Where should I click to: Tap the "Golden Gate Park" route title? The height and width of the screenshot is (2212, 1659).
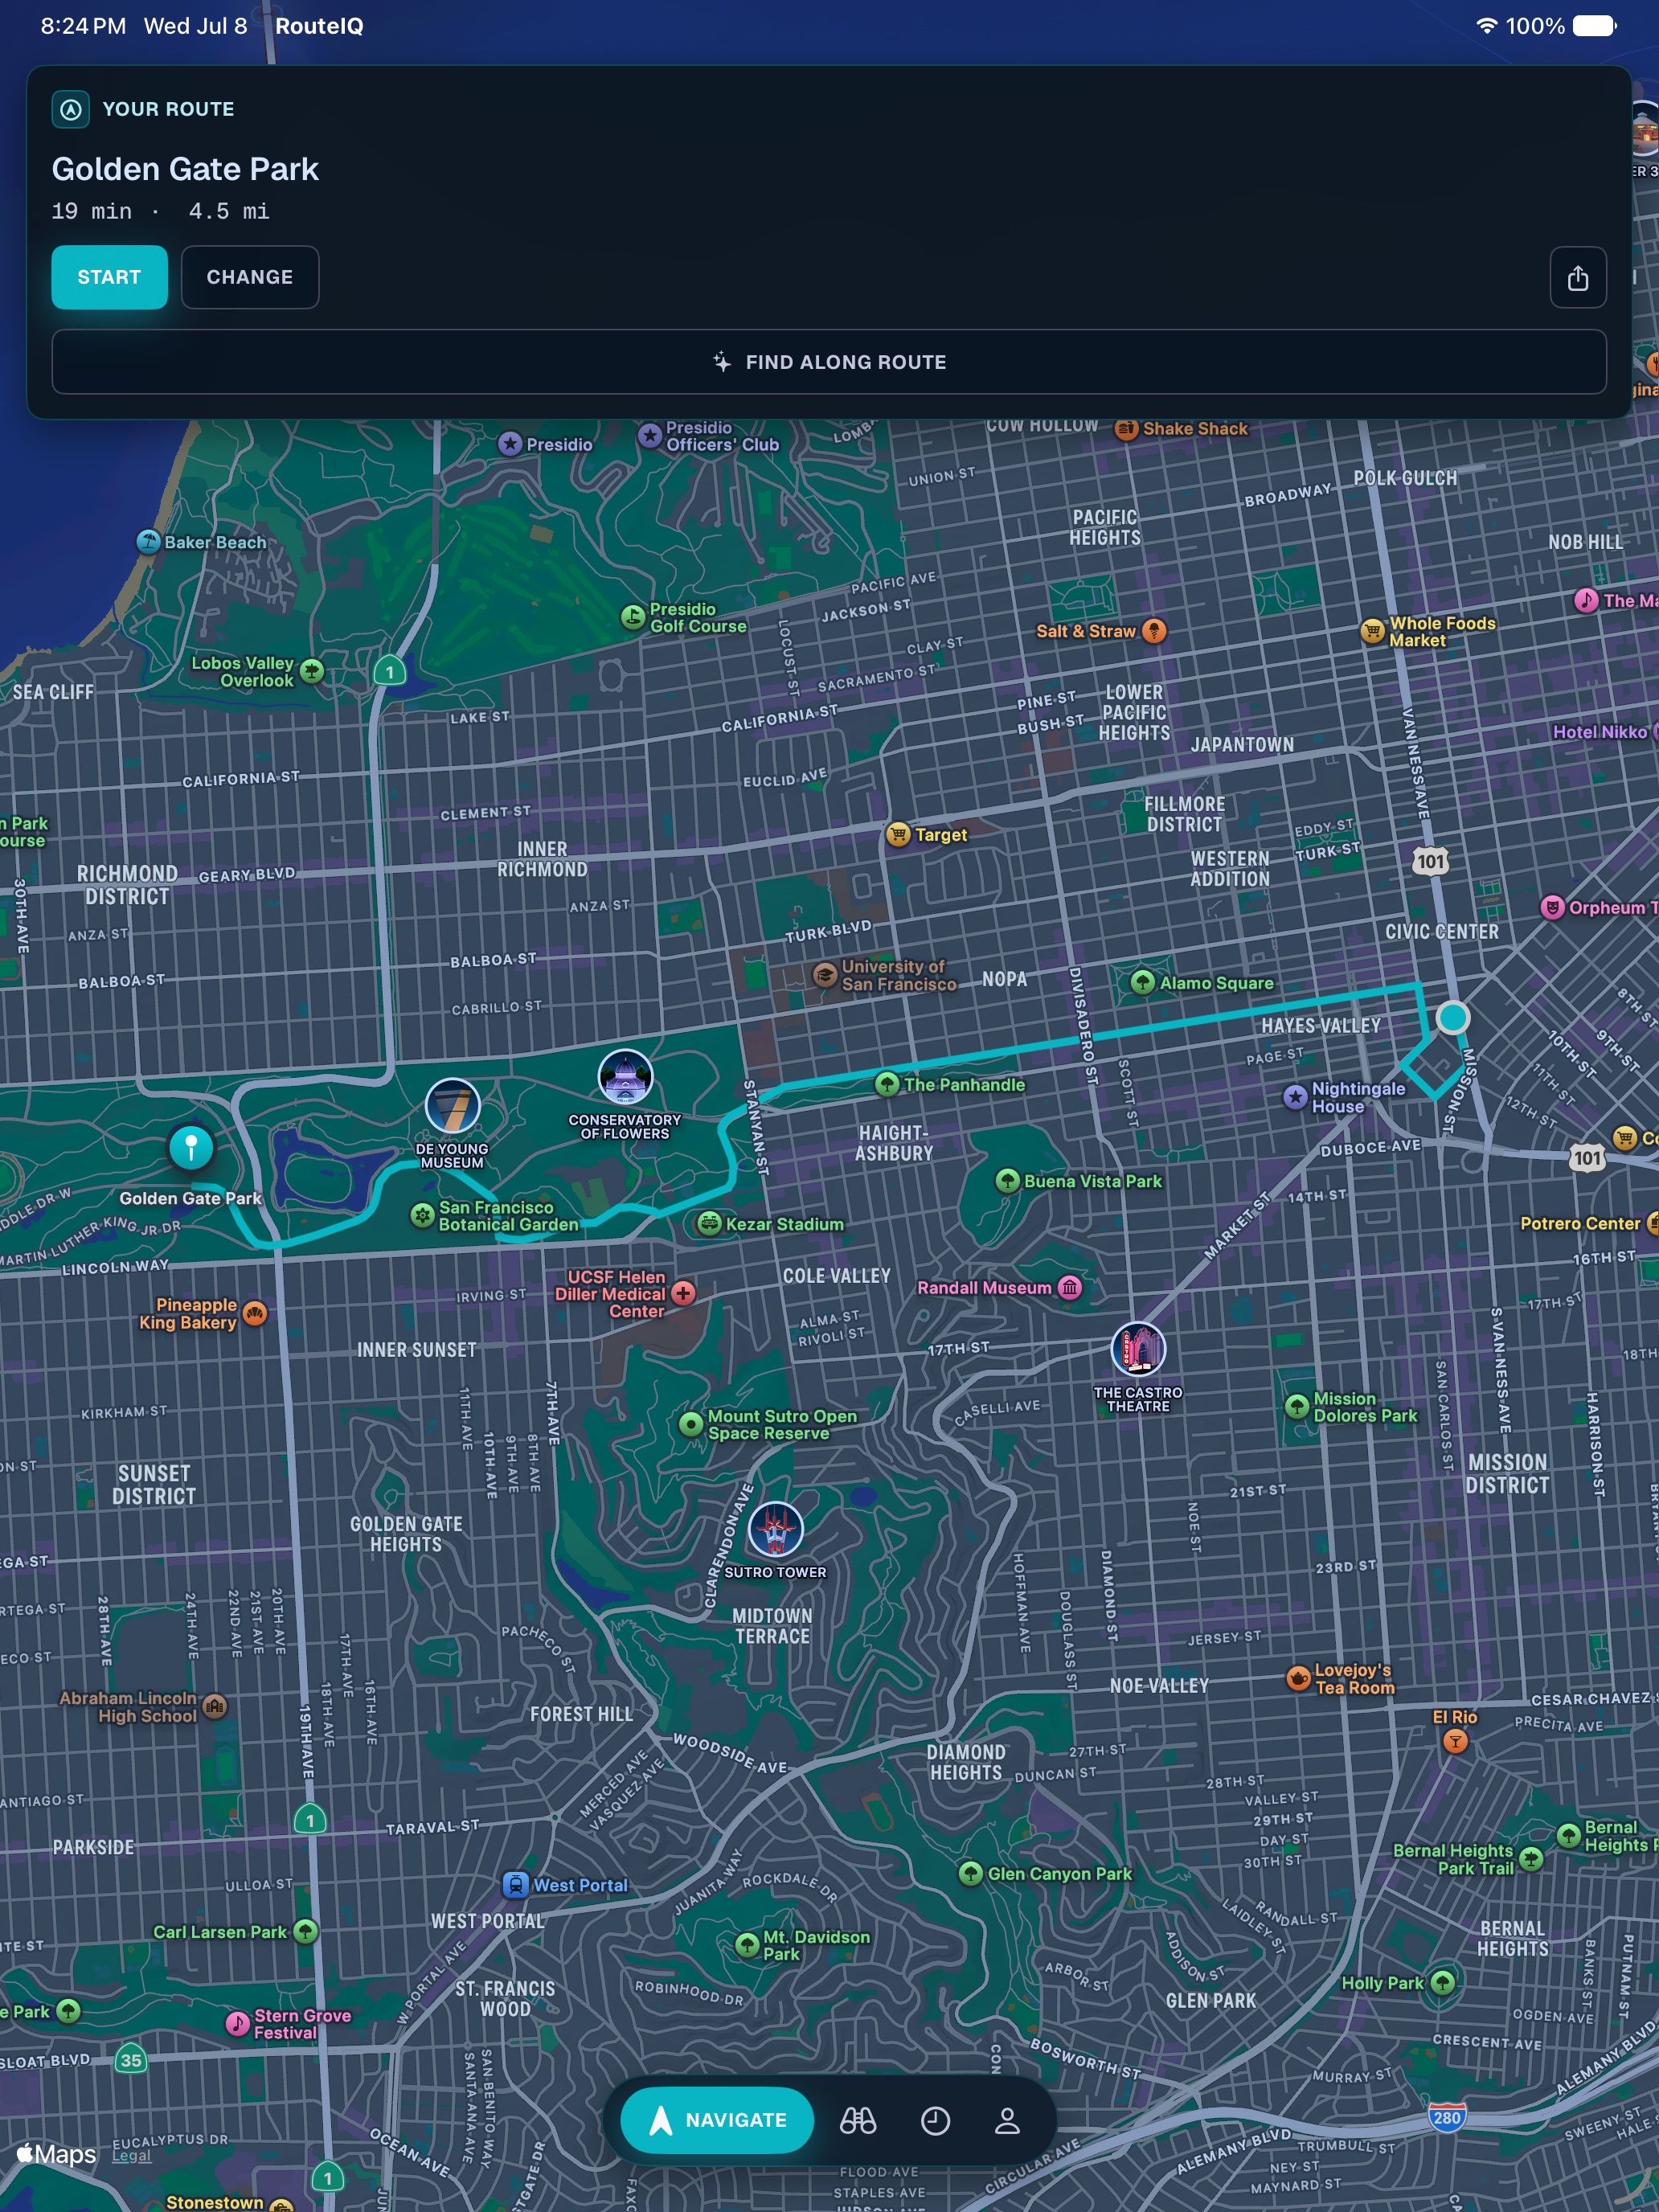(x=185, y=169)
